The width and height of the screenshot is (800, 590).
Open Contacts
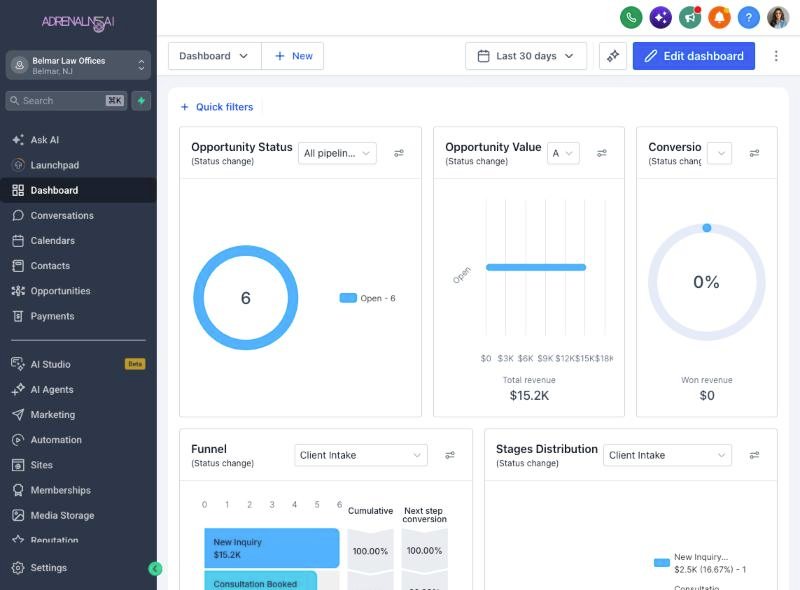click(78, 266)
